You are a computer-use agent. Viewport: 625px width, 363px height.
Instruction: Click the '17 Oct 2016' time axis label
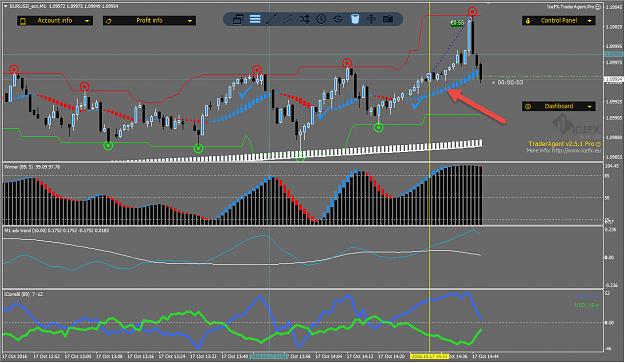[15, 356]
